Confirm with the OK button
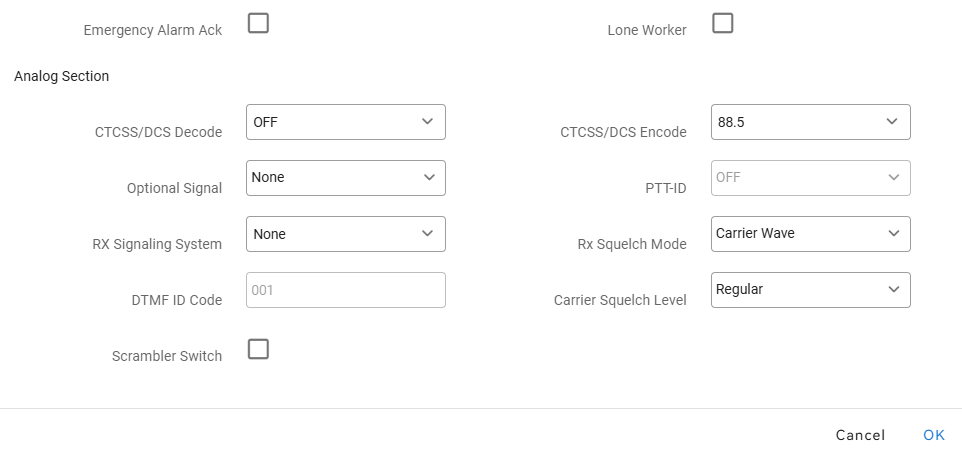This screenshot has height=455, width=962. point(934,435)
